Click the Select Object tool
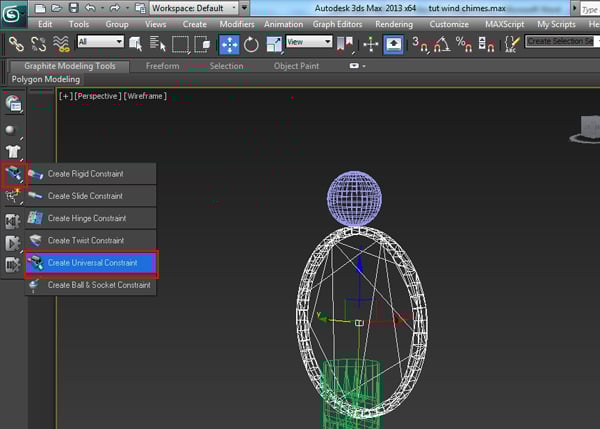This screenshot has height=429, width=600. point(135,44)
